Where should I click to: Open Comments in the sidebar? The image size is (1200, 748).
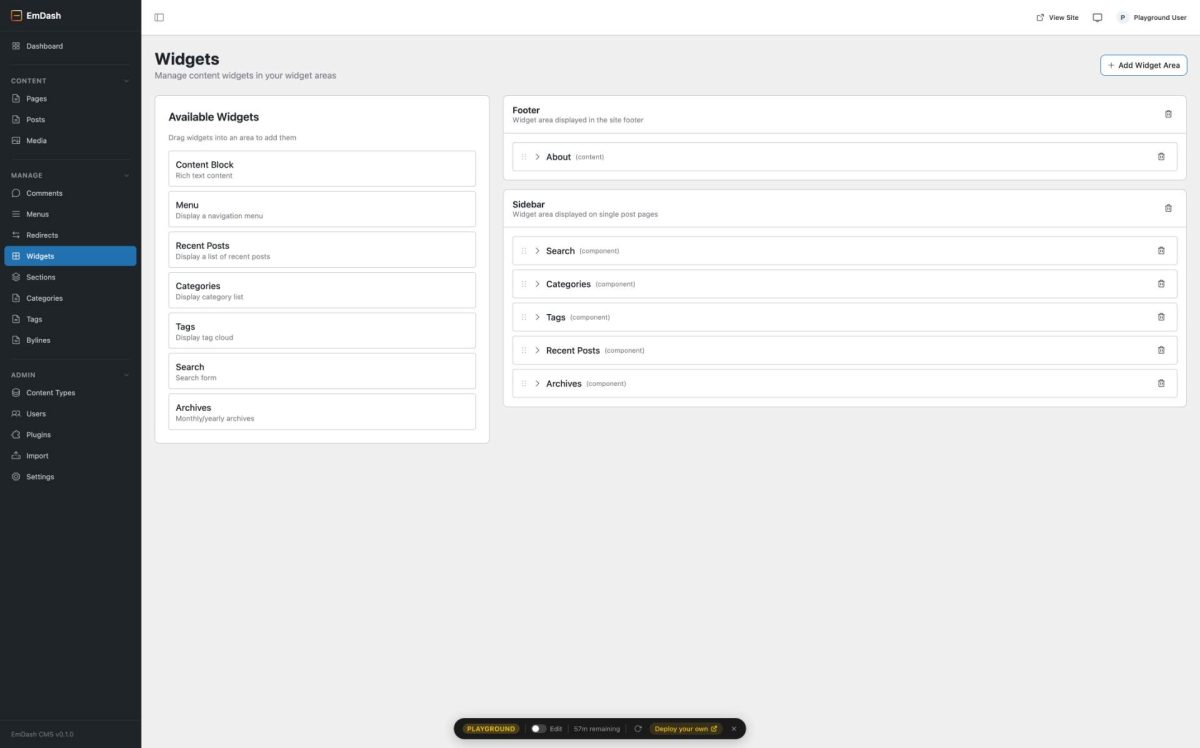click(70, 193)
